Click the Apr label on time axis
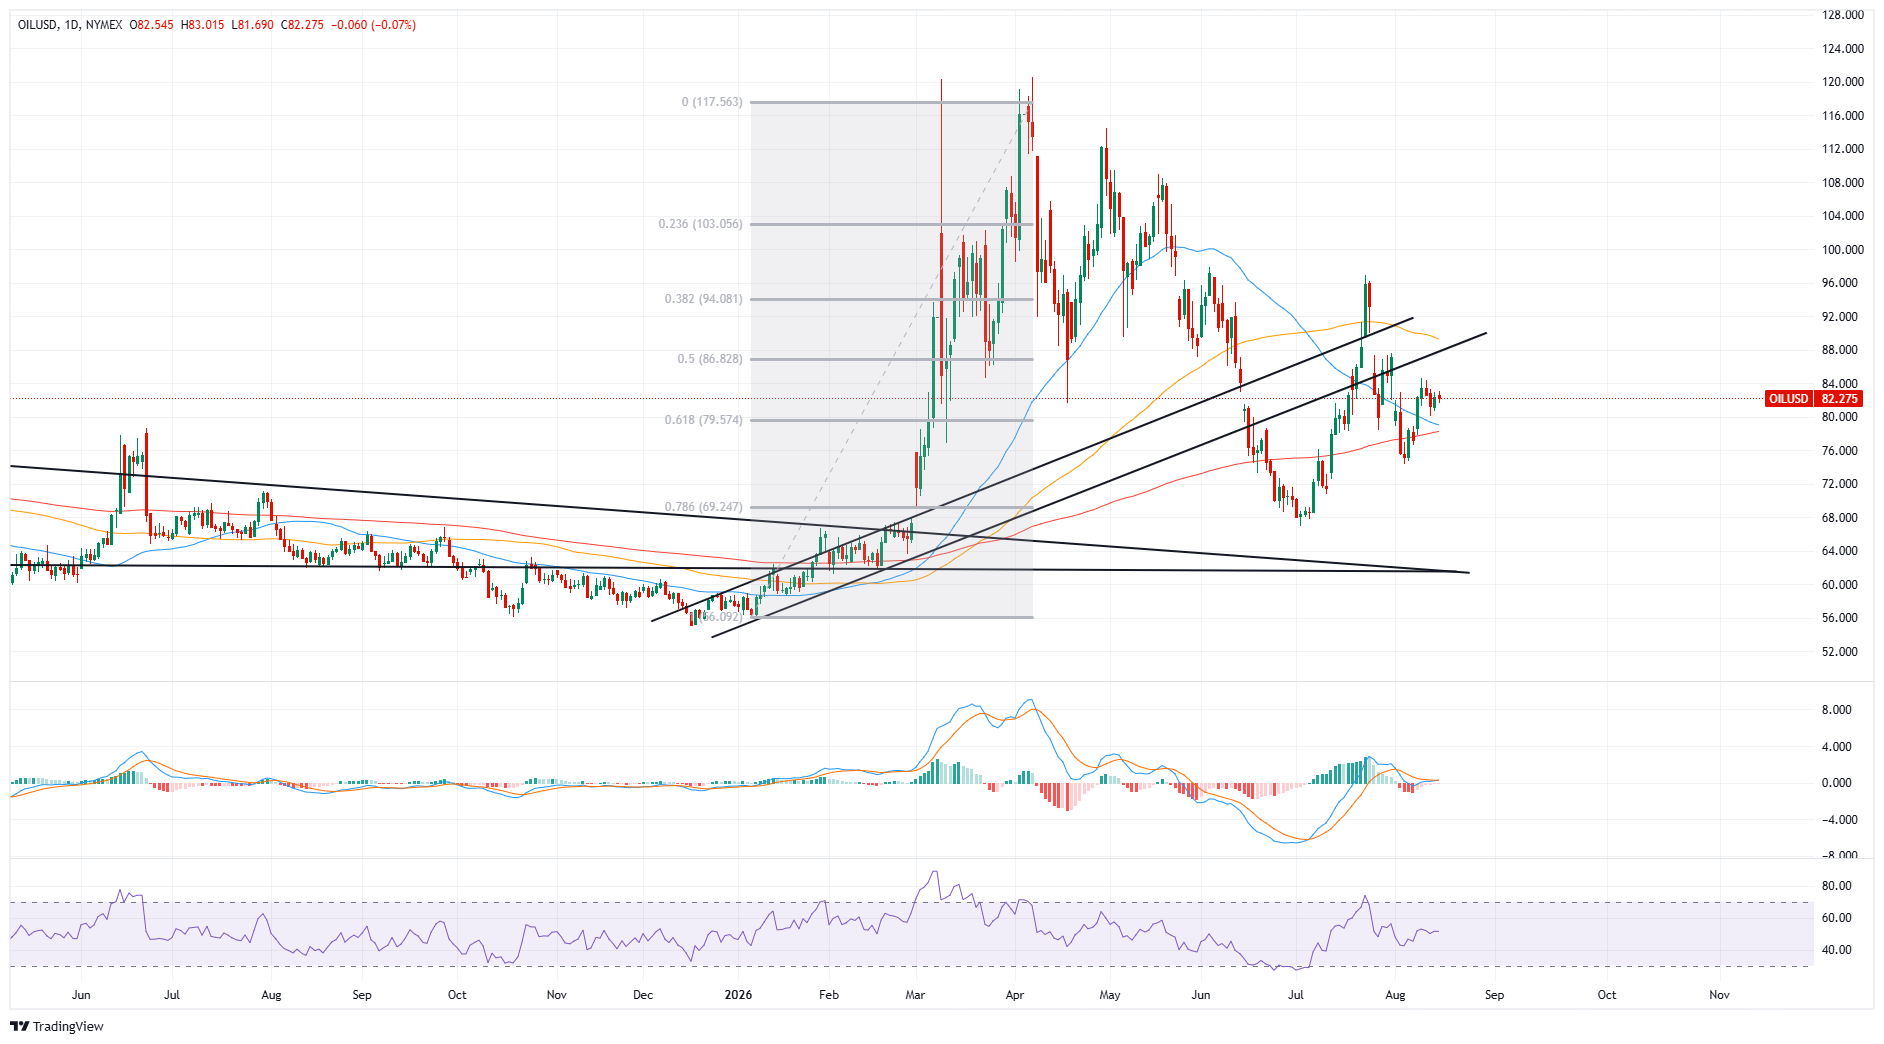 (1015, 995)
